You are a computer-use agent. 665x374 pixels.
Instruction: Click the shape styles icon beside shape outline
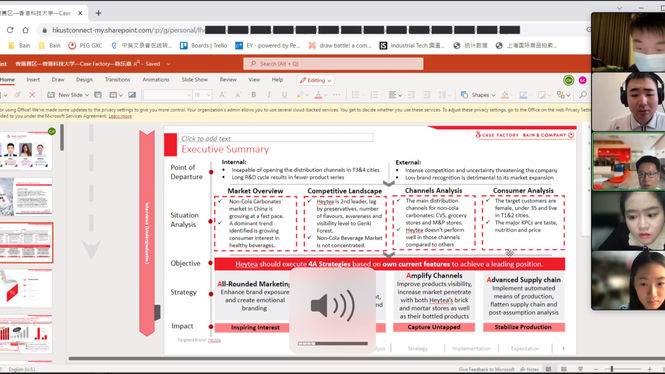542,95
